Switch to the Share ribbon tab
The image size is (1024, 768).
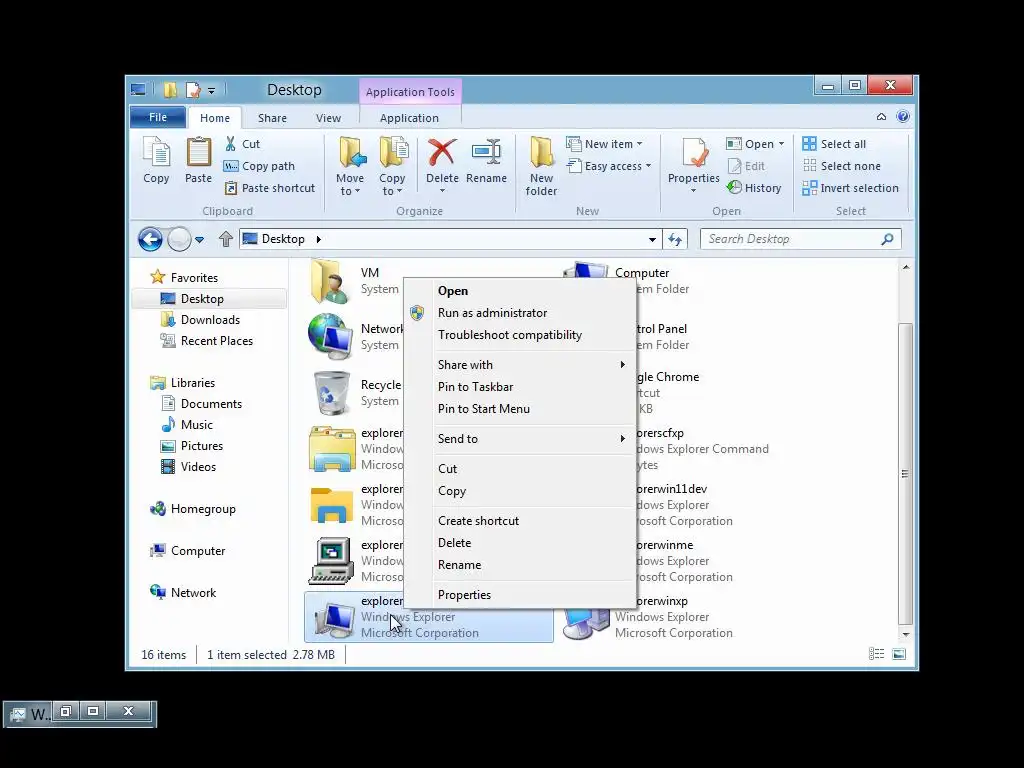(272, 118)
